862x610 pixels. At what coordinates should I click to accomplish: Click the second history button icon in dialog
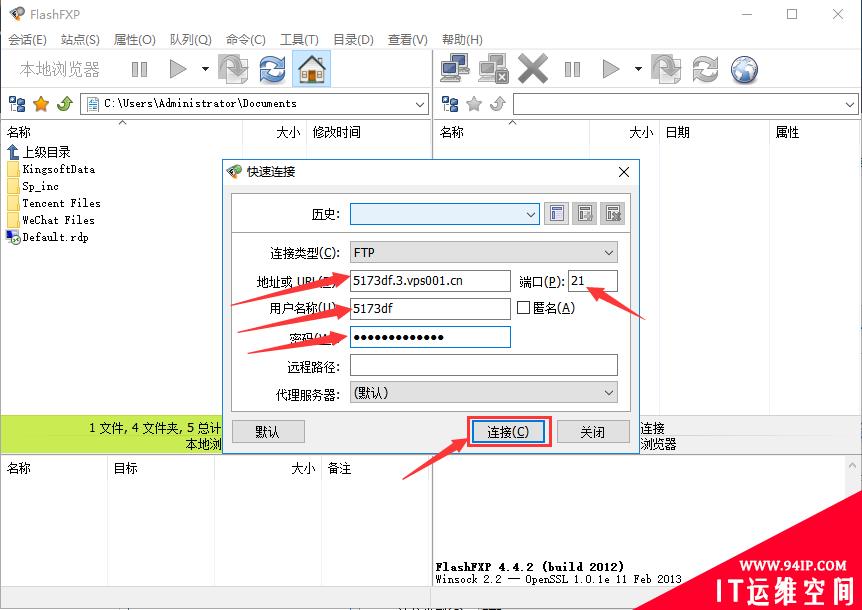click(x=584, y=214)
